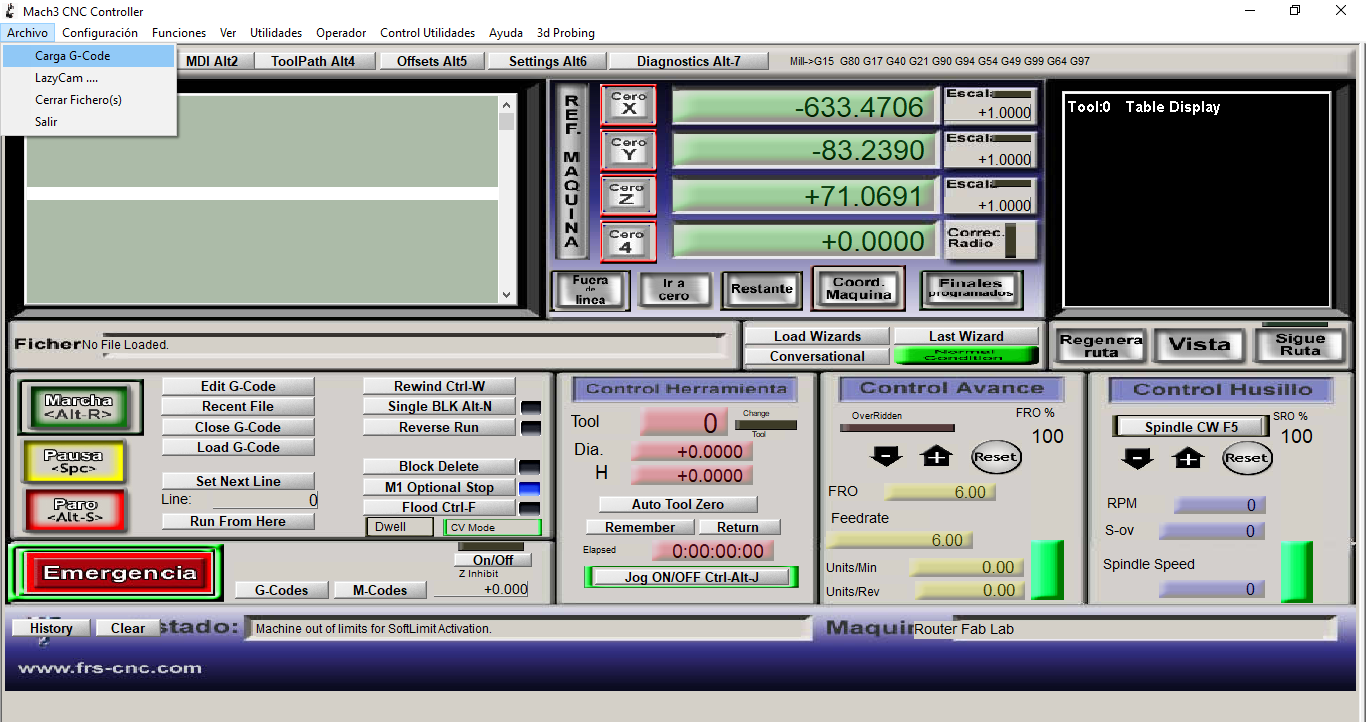Toggle Jog ON/OFF Ctrl-Alt-J
Image resolution: width=1366 pixels, height=722 pixels.
pos(692,577)
